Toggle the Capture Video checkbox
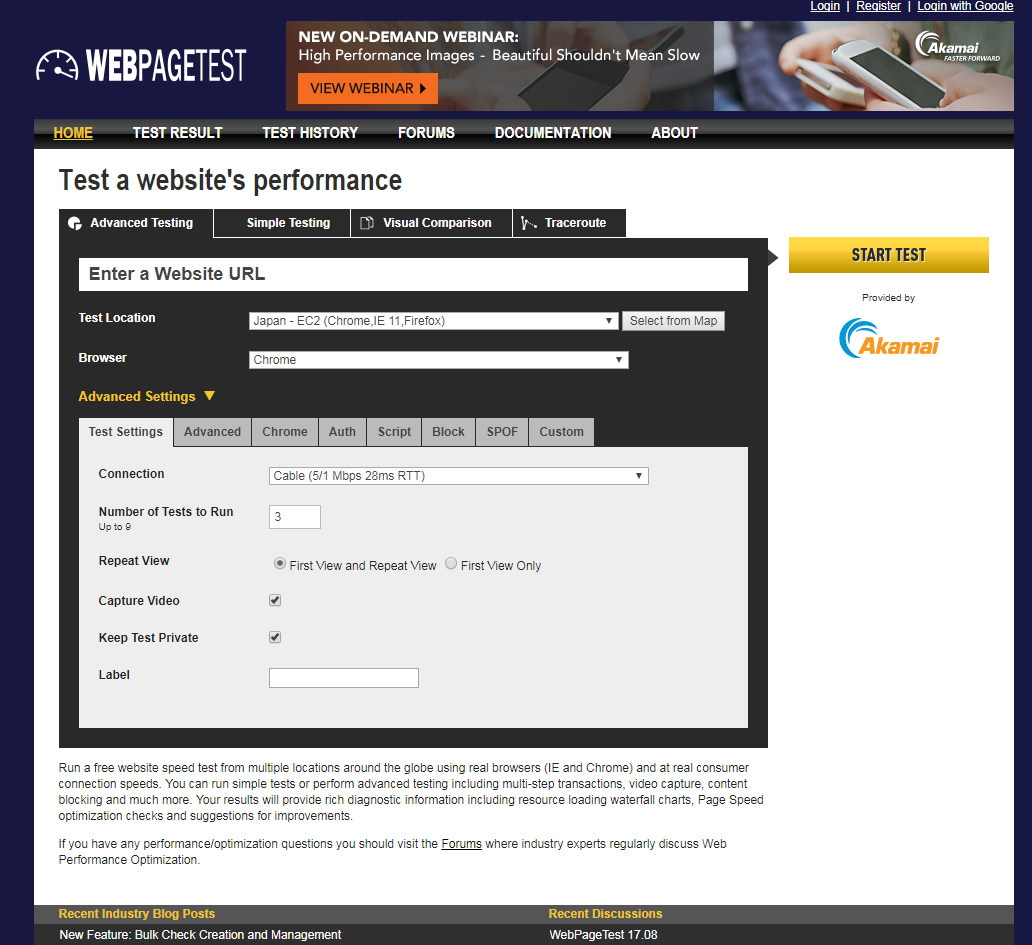The image size is (1032, 945). point(275,601)
